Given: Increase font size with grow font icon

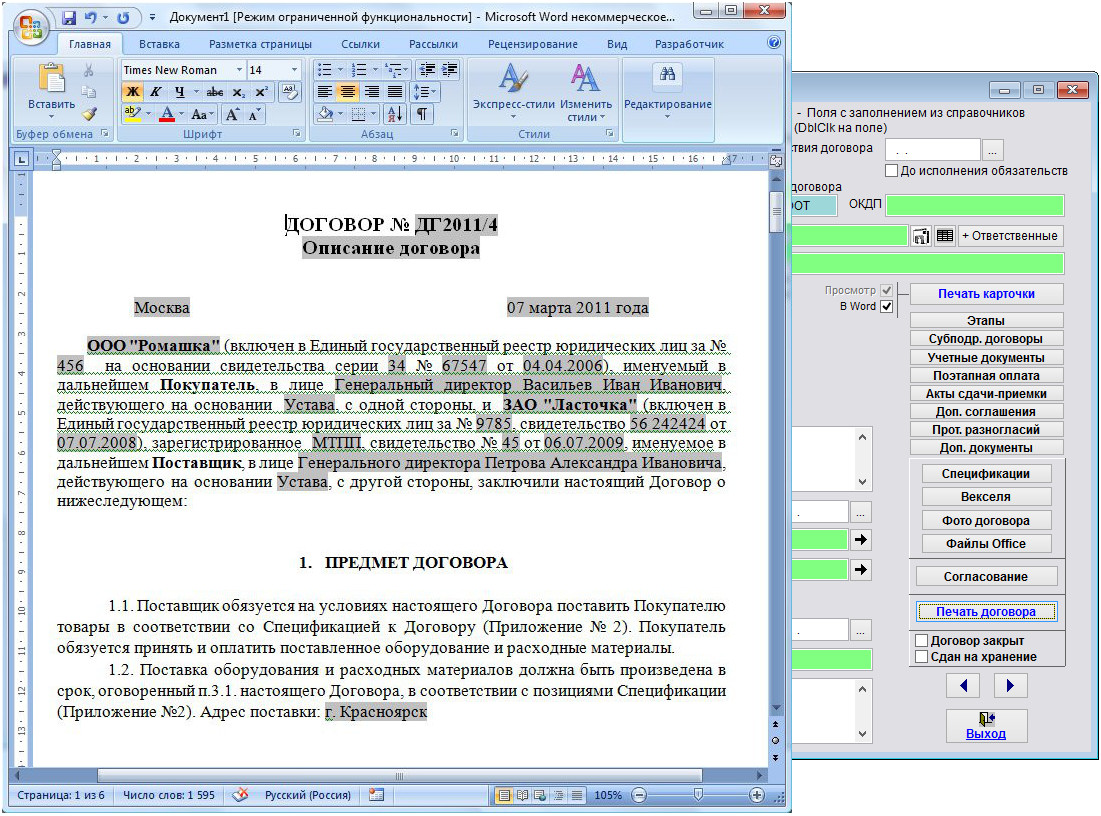Looking at the screenshot, I should tap(232, 114).
